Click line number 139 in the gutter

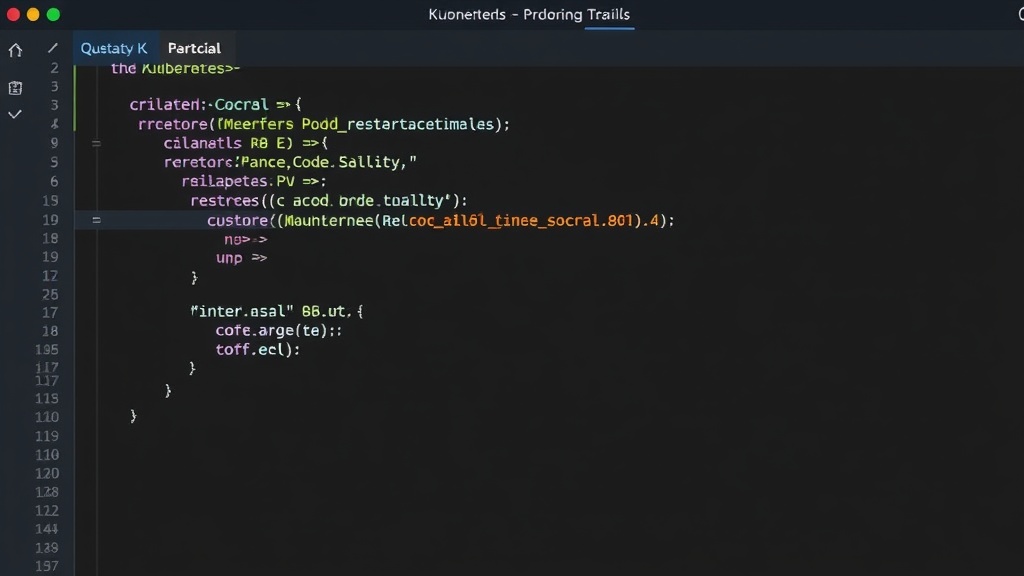pyautogui.click(x=47, y=547)
